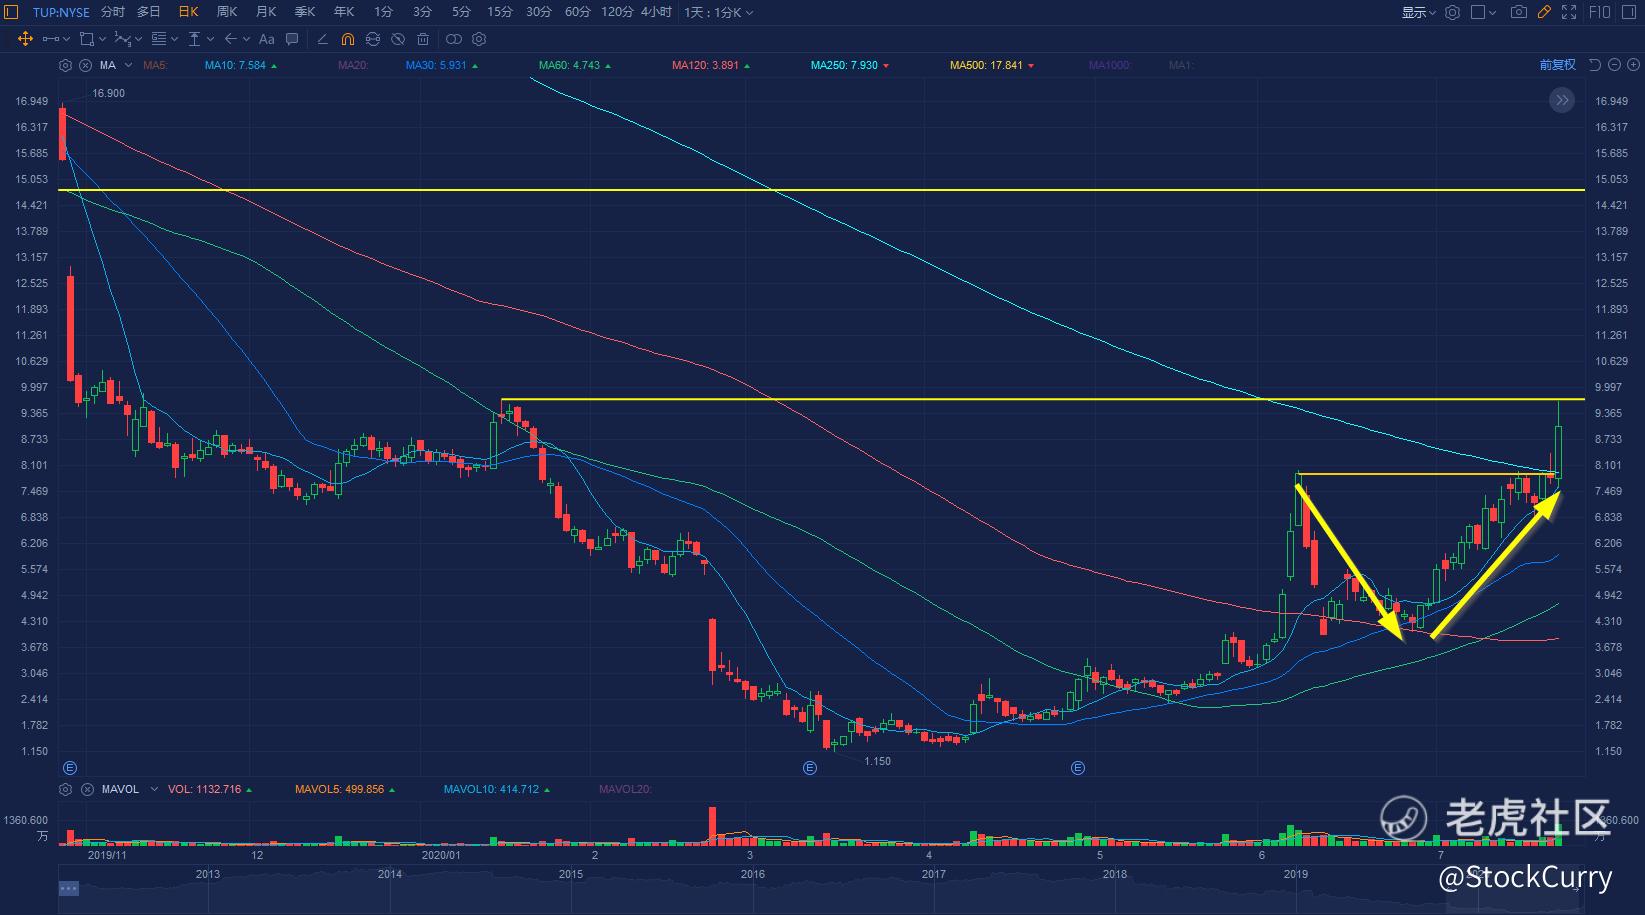Select the 15分 timeframe
1645x915 pixels.
(x=500, y=12)
